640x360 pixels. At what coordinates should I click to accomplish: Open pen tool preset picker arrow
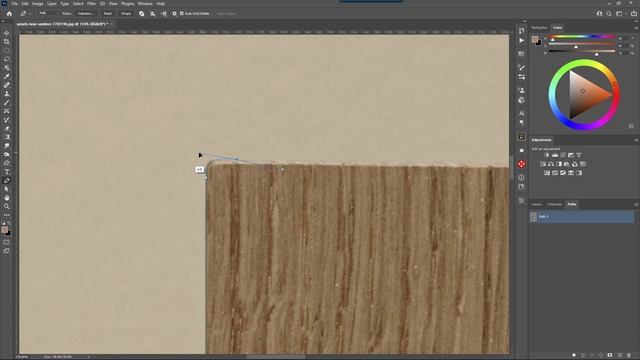[x=29, y=13]
